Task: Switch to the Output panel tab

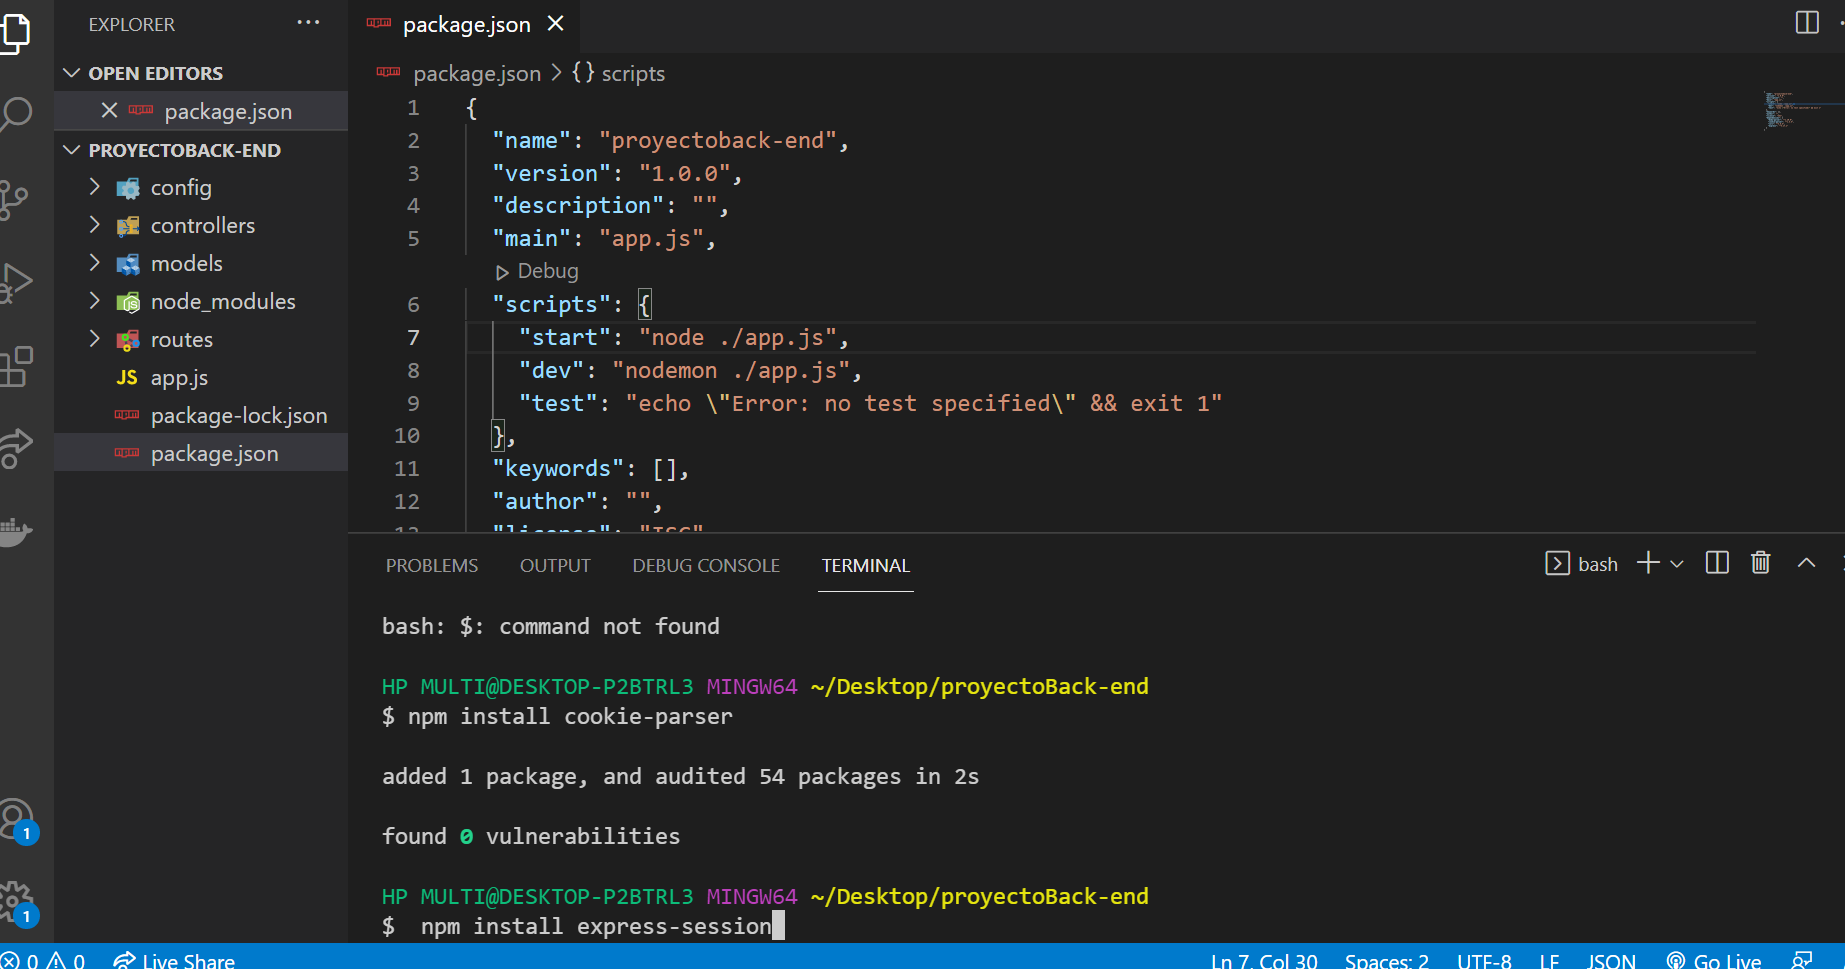Action: click(x=555, y=565)
